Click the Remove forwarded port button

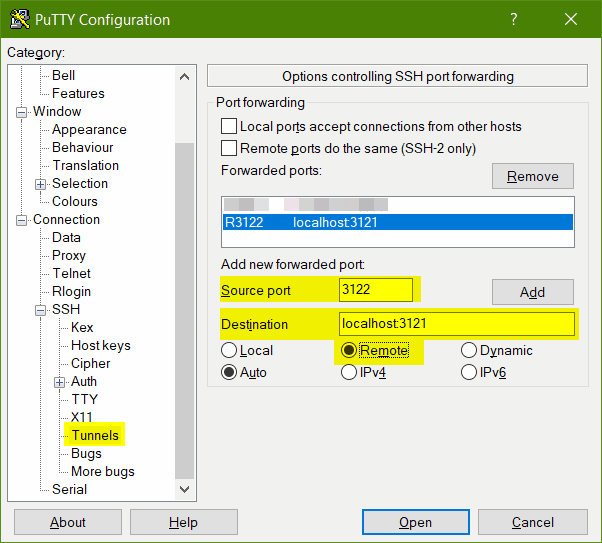click(x=532, y=176)
